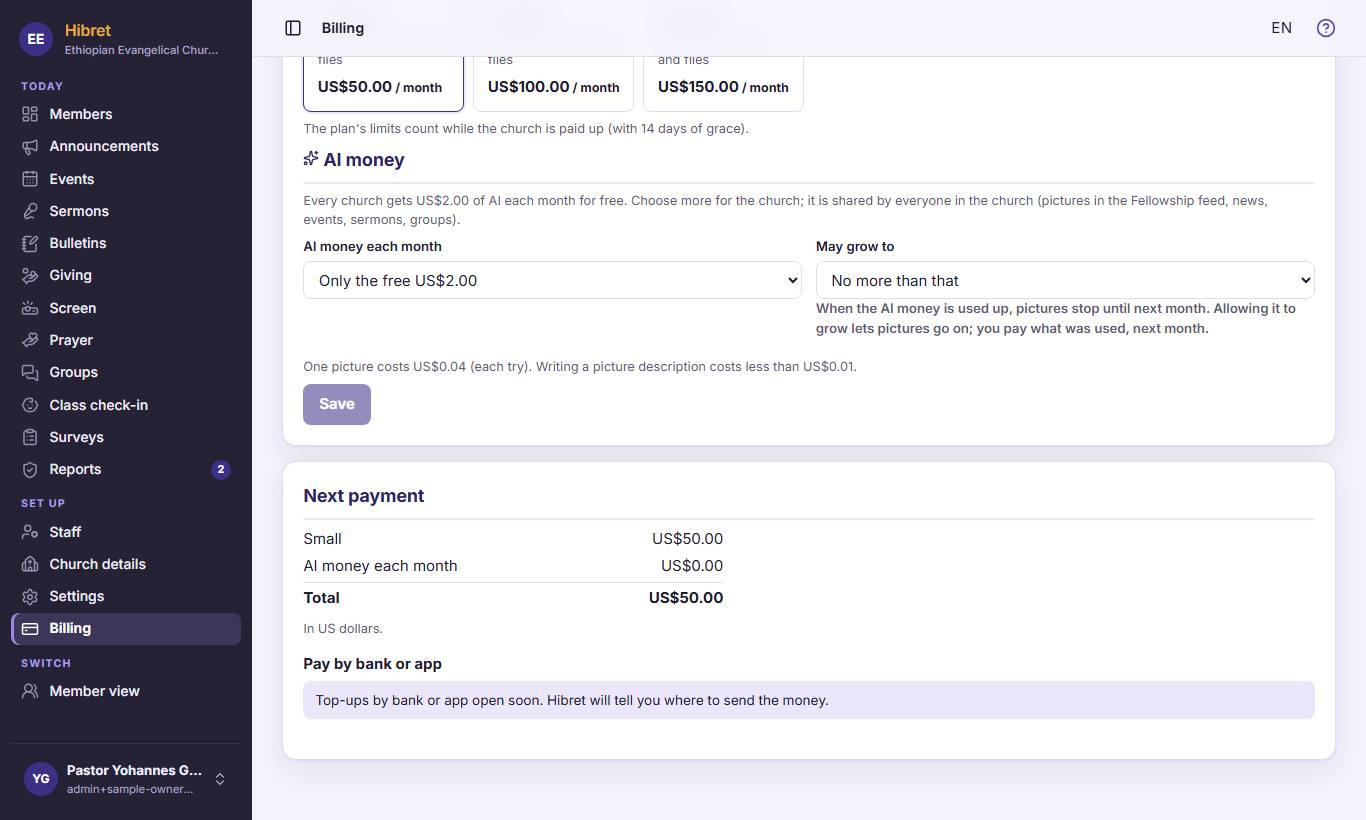Click the Total US$50.00 amount
Viewport: 1366px width, 820px height.
point(686,598)
